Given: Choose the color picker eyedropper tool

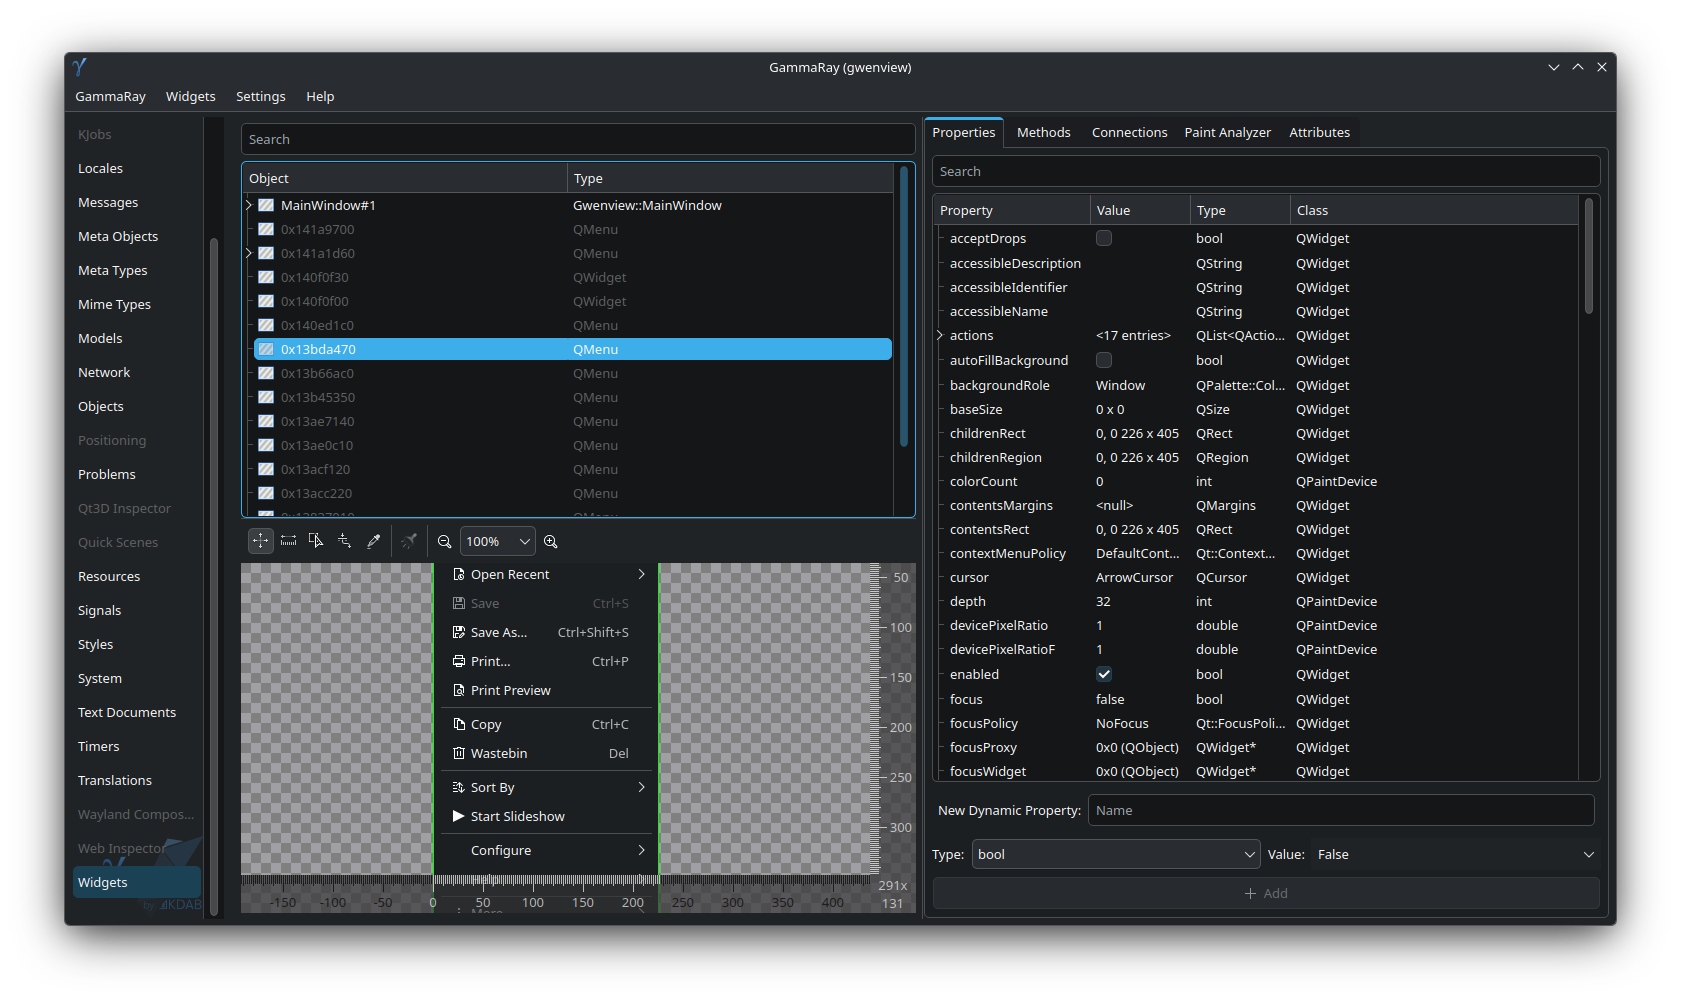Looking at the screenshot, I should (373, 541).
